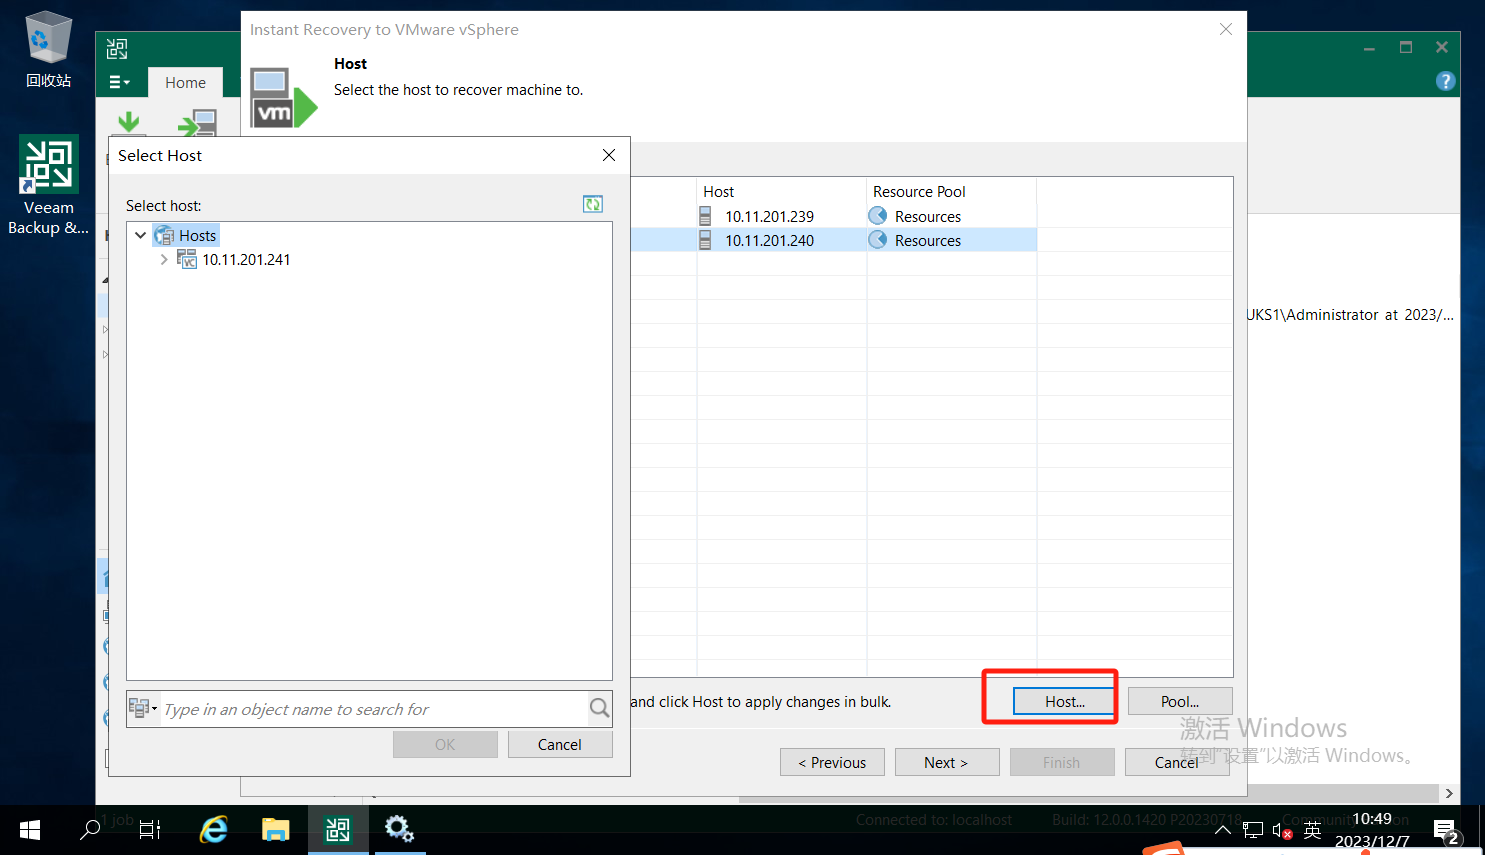Click the host server icon for 10.11.201.240
Viewport: 1485px width, 855px height.
pyautogui.click(x=705, y=240)
